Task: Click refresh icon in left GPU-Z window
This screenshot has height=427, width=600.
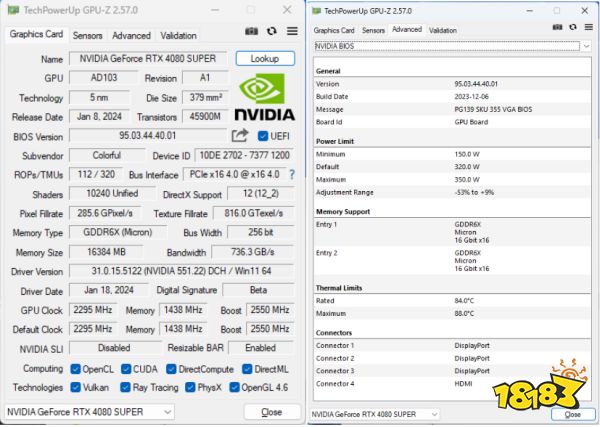Action: pos(272,31)
